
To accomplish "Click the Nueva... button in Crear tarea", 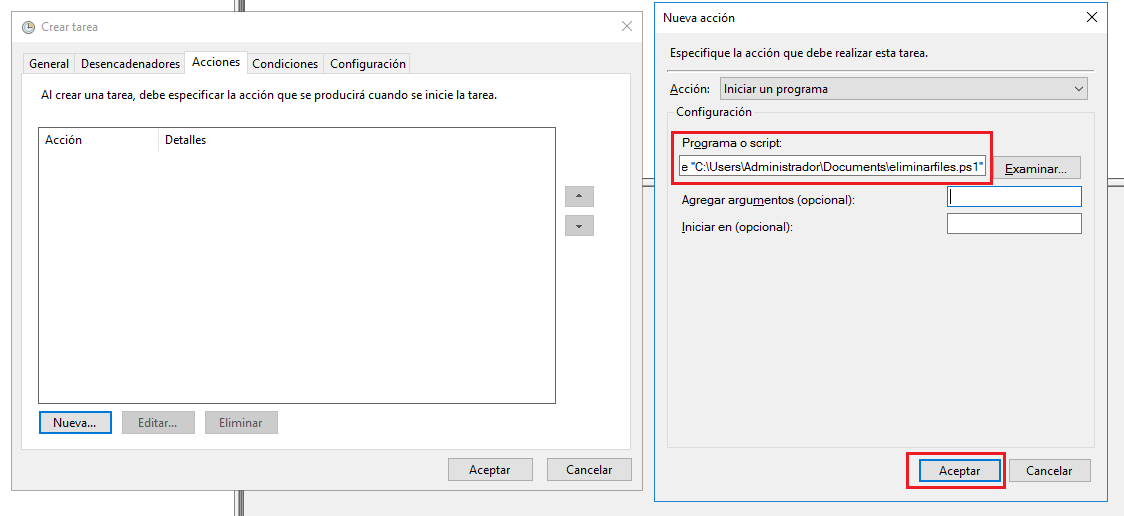I will [x=75, y=422].
